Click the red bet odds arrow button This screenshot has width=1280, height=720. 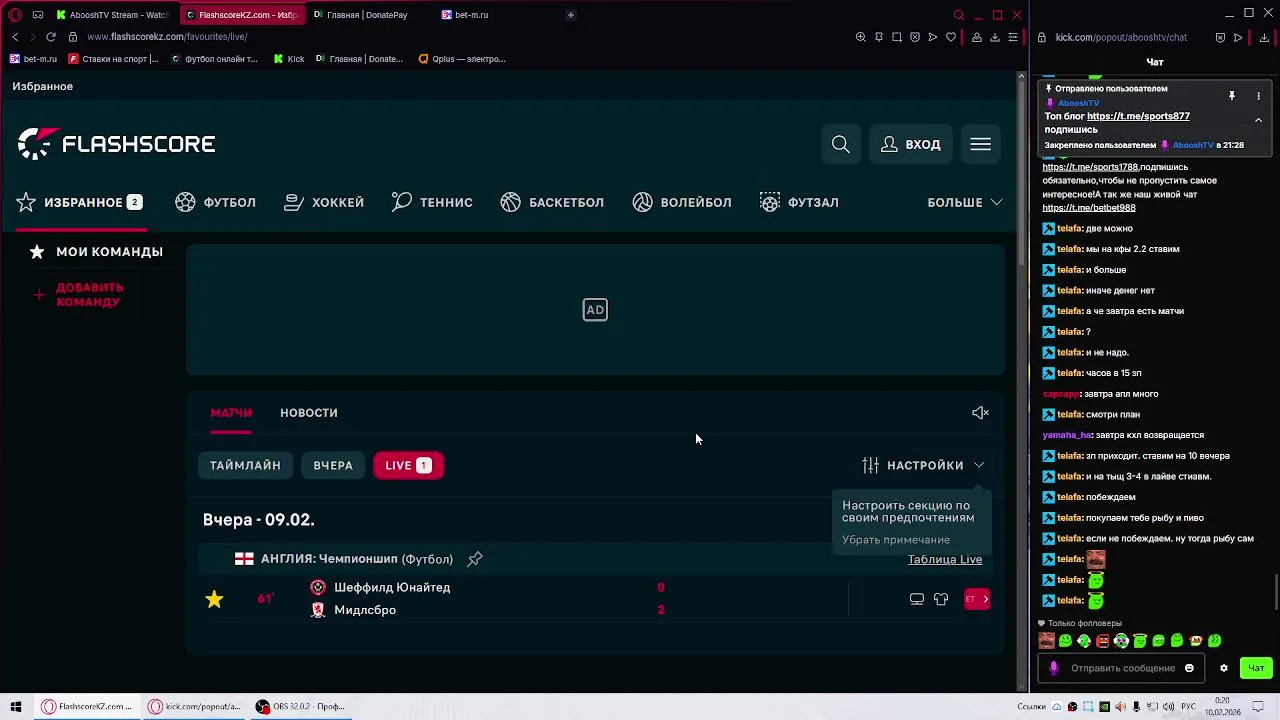(977, 599)
